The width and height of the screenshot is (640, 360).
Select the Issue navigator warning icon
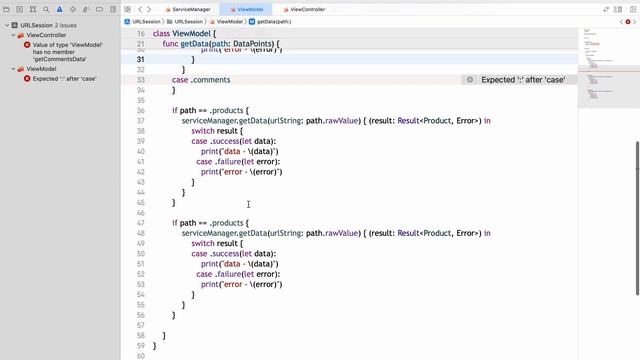pos(60,9)
